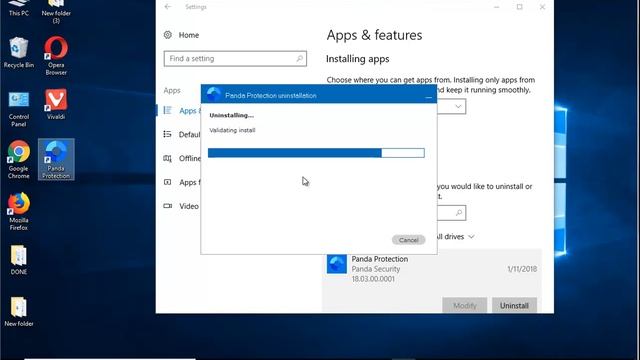Viewport: 640px width, 360px height.
Task: Launch Google Chrome shortcut
Action: [x=18, y=160]
